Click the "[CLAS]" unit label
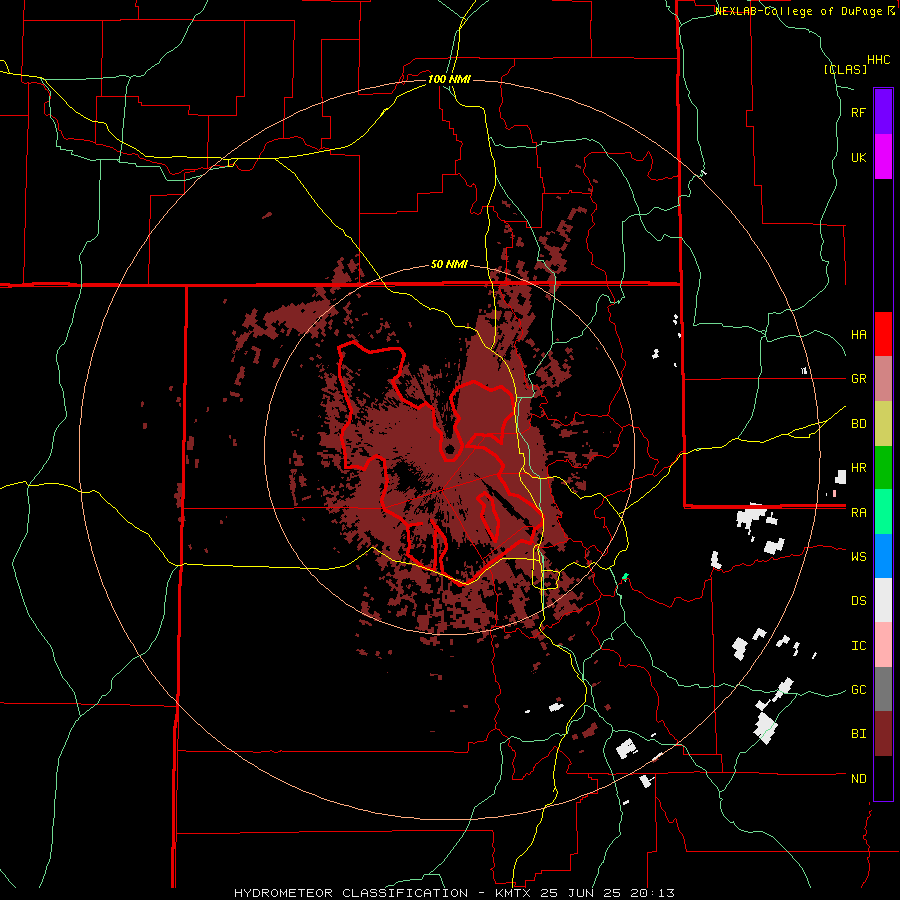 click(x=845, y=69)
